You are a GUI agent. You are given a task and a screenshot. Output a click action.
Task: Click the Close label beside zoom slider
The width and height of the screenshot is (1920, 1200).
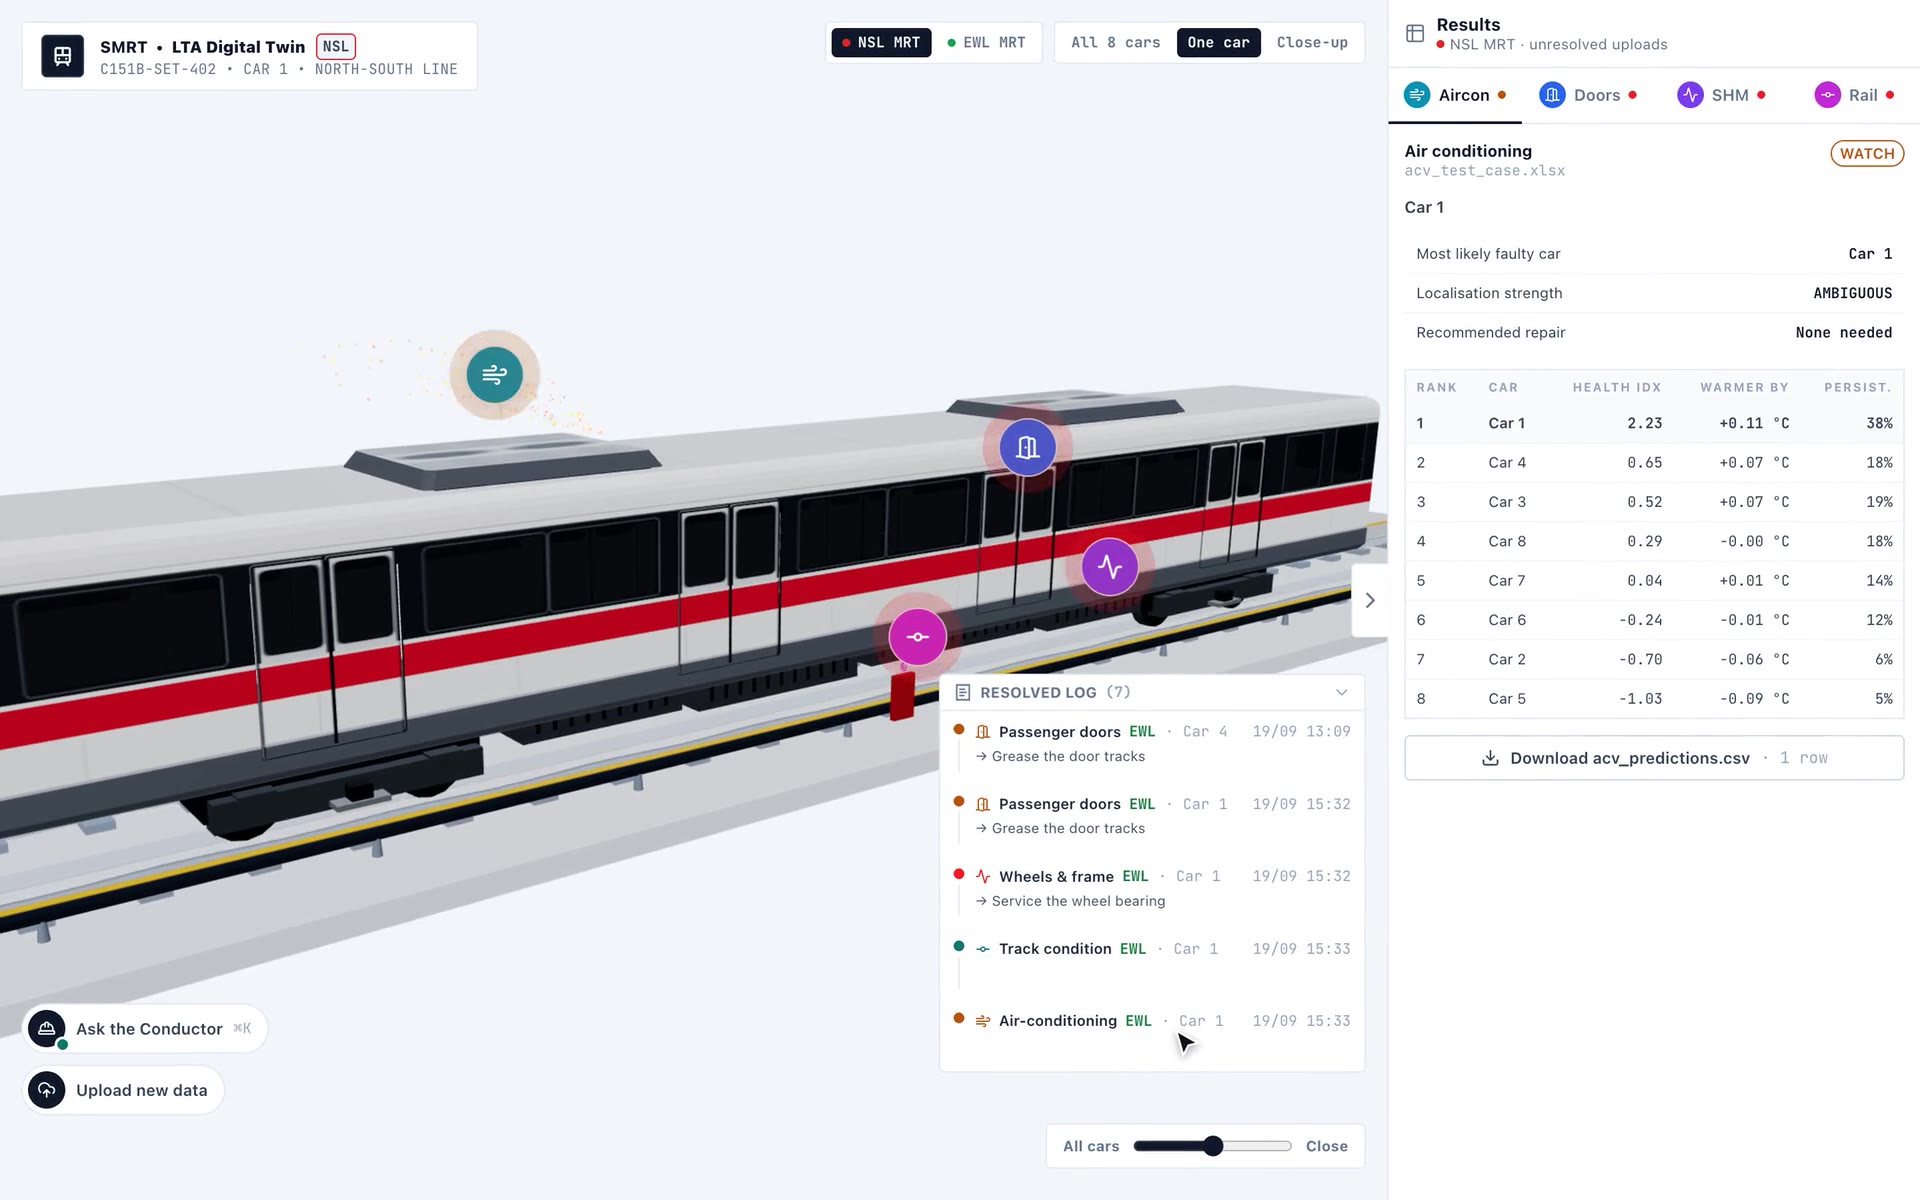pos(1326,1146)
